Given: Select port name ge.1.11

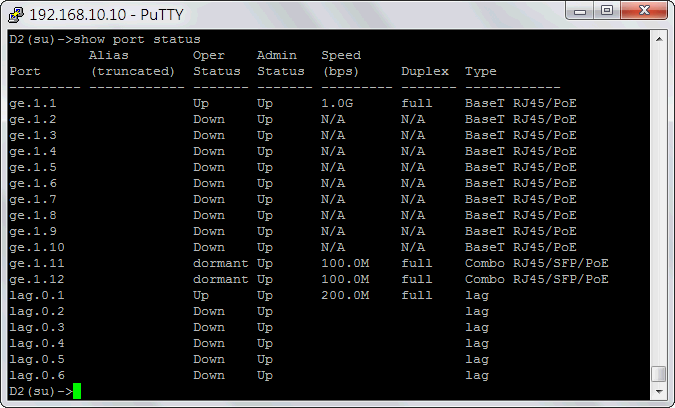Looking at the screenshot, I should tap(37, 263).
